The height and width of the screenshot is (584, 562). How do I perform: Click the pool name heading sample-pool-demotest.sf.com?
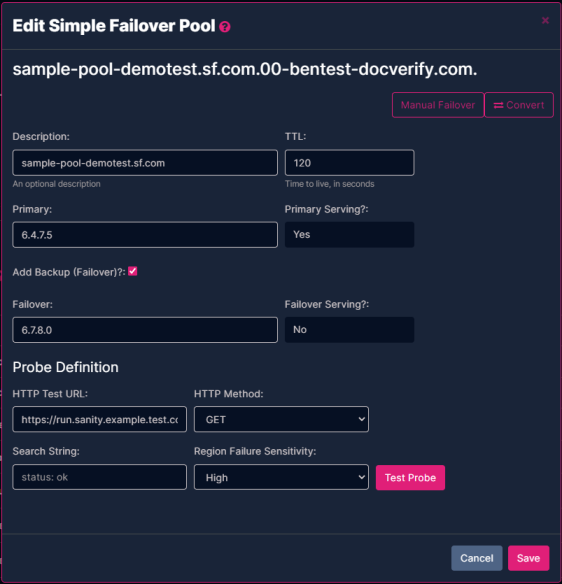coord(245,69)
